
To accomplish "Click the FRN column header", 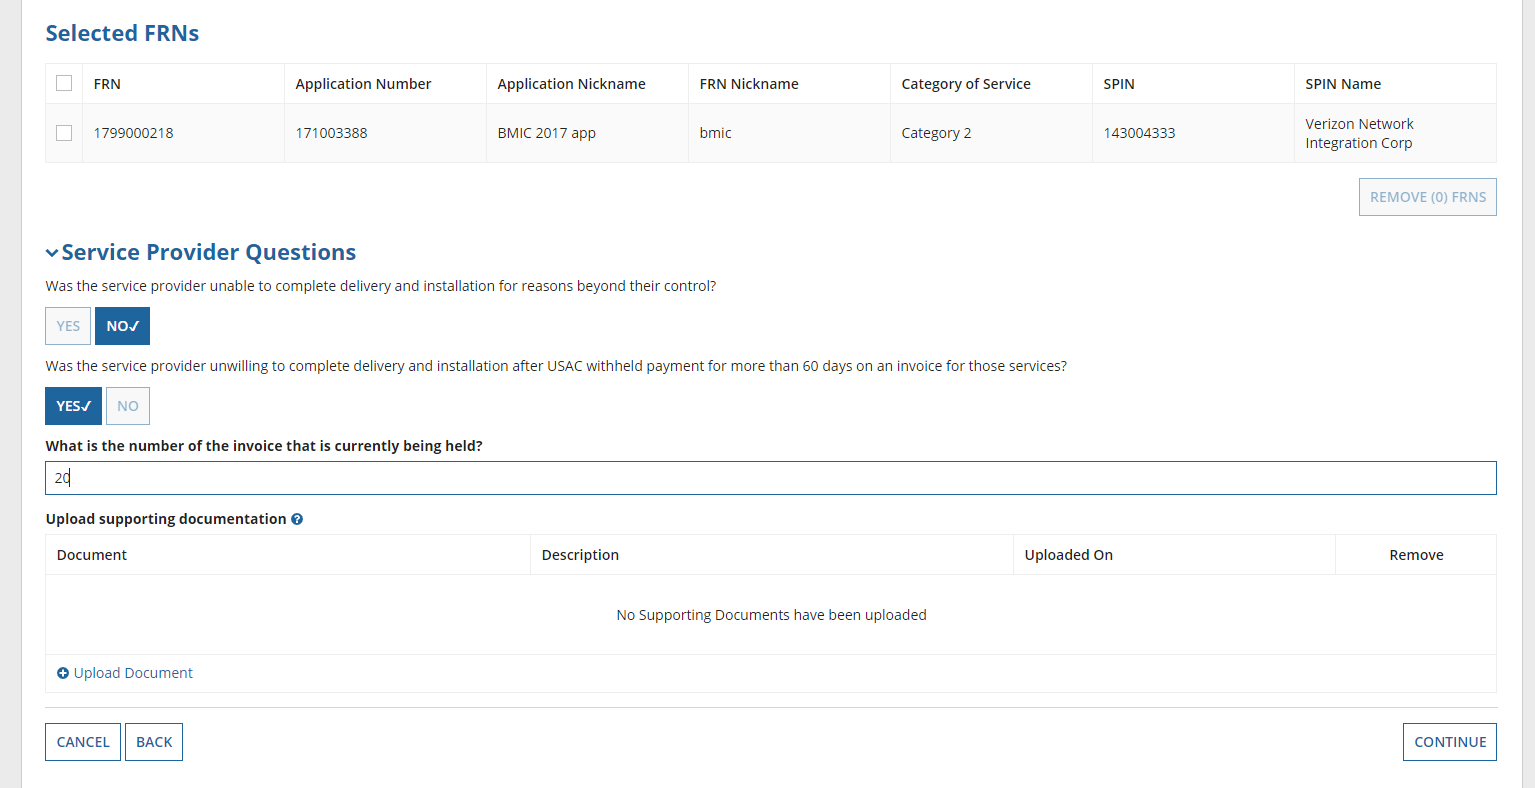I will [107, 84].
